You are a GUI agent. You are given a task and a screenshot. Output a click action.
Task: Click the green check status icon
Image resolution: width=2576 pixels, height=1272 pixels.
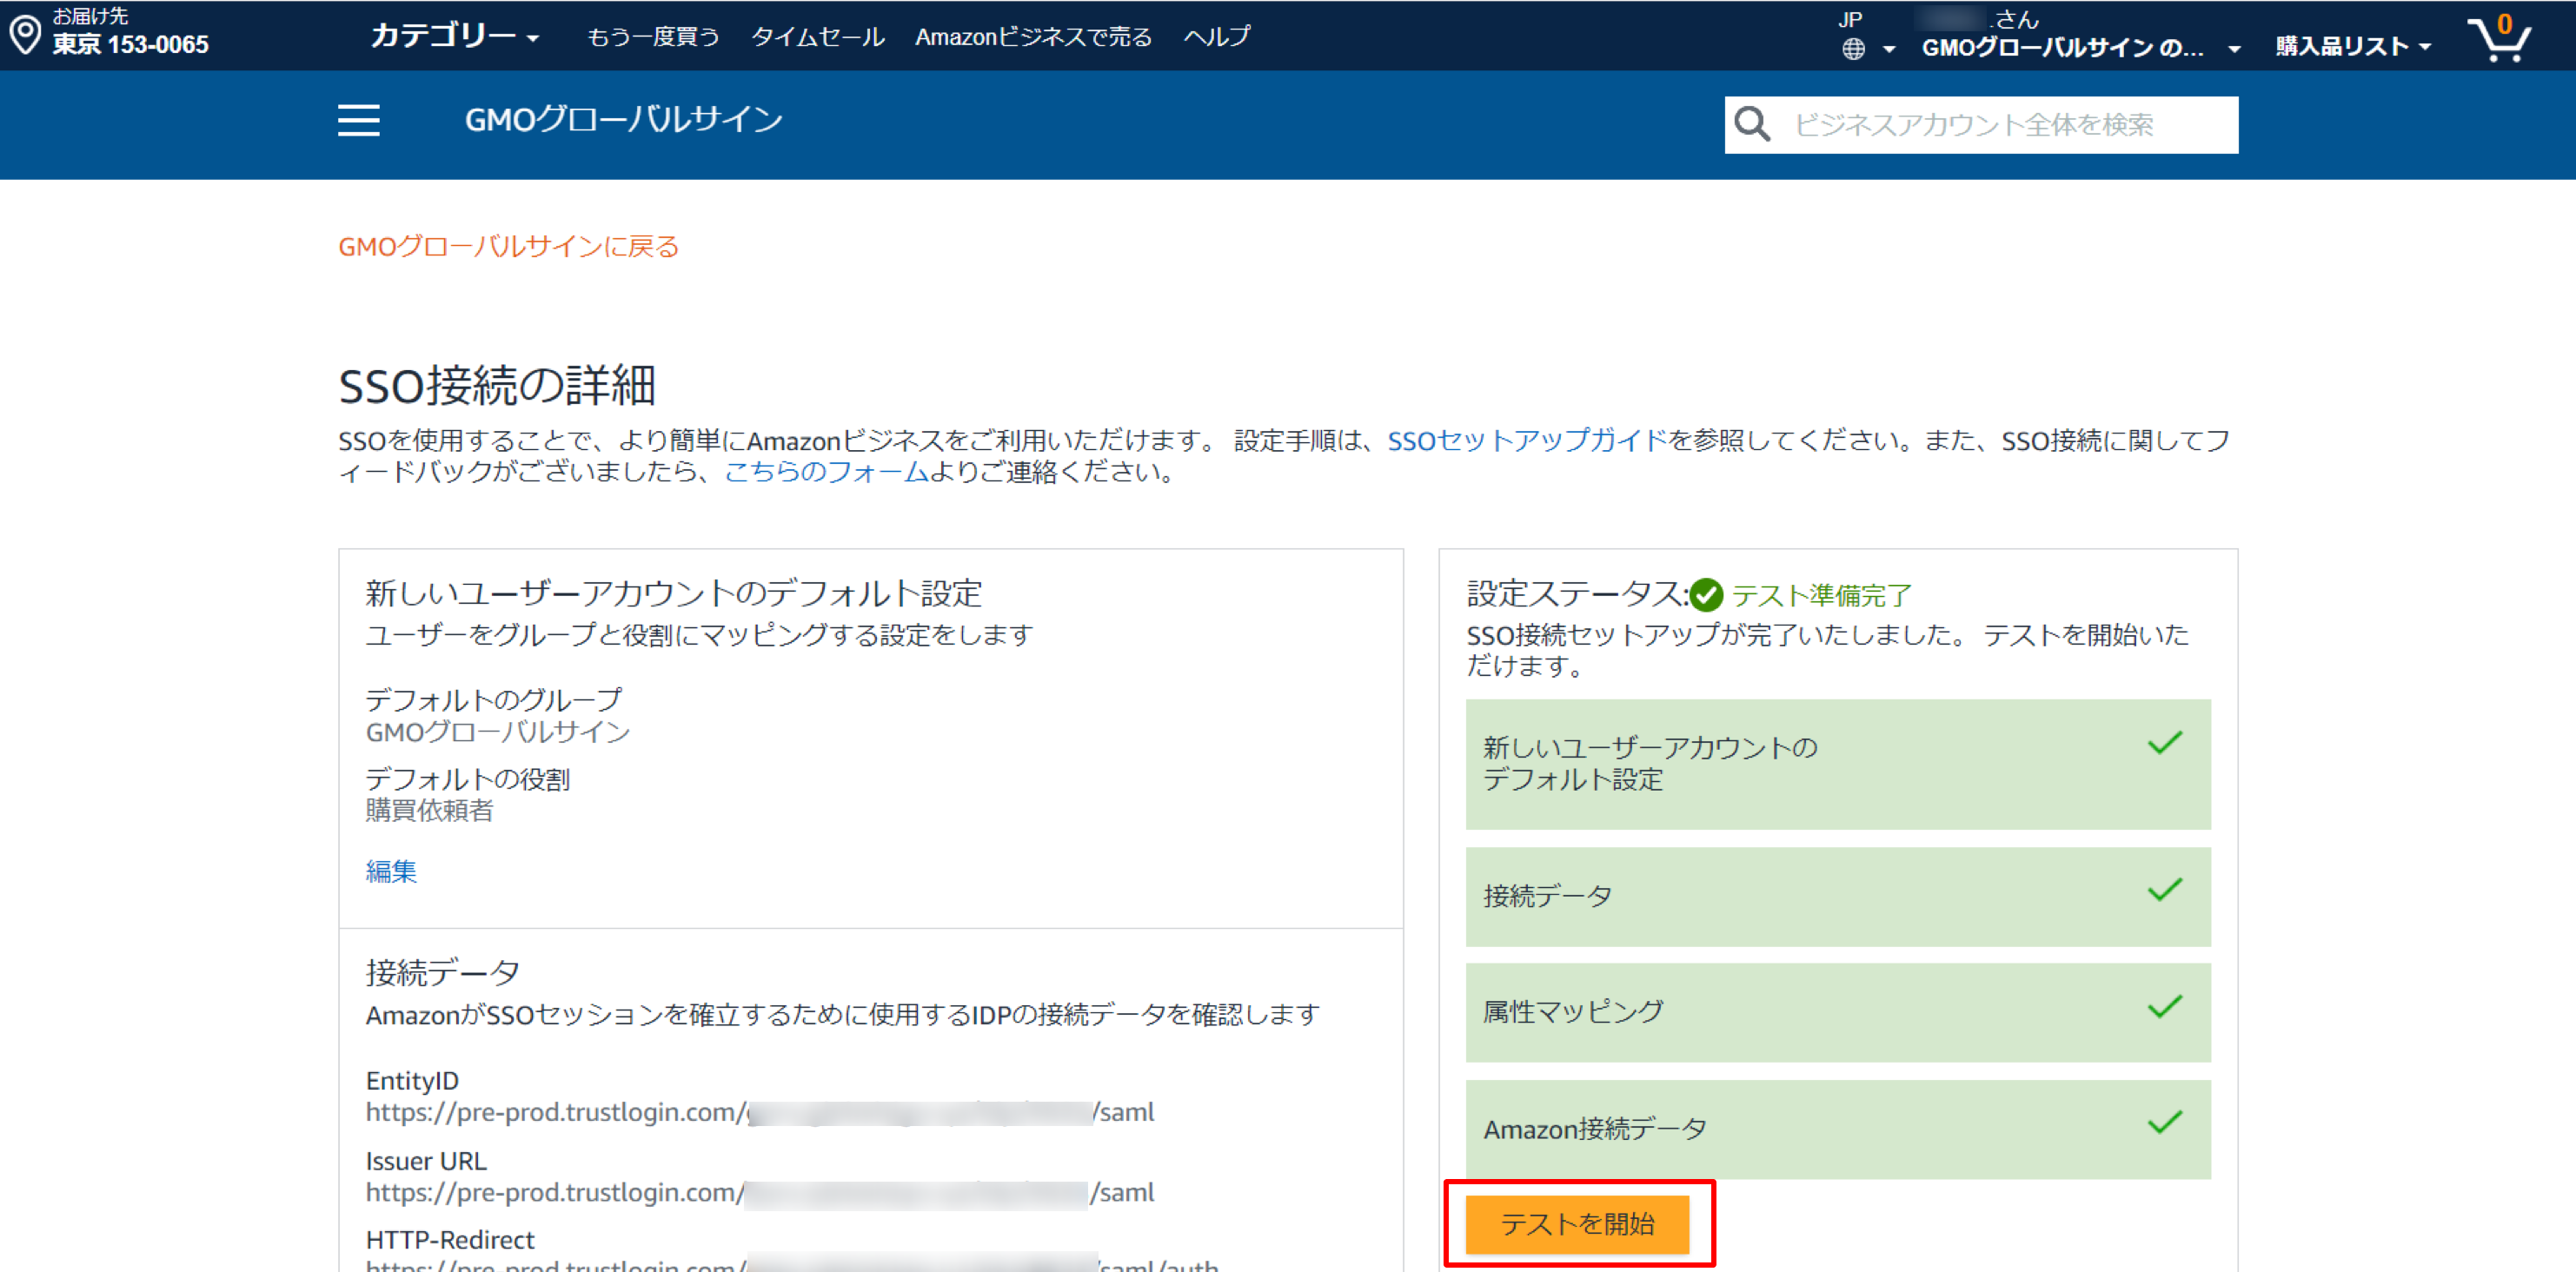(1707, 595)
